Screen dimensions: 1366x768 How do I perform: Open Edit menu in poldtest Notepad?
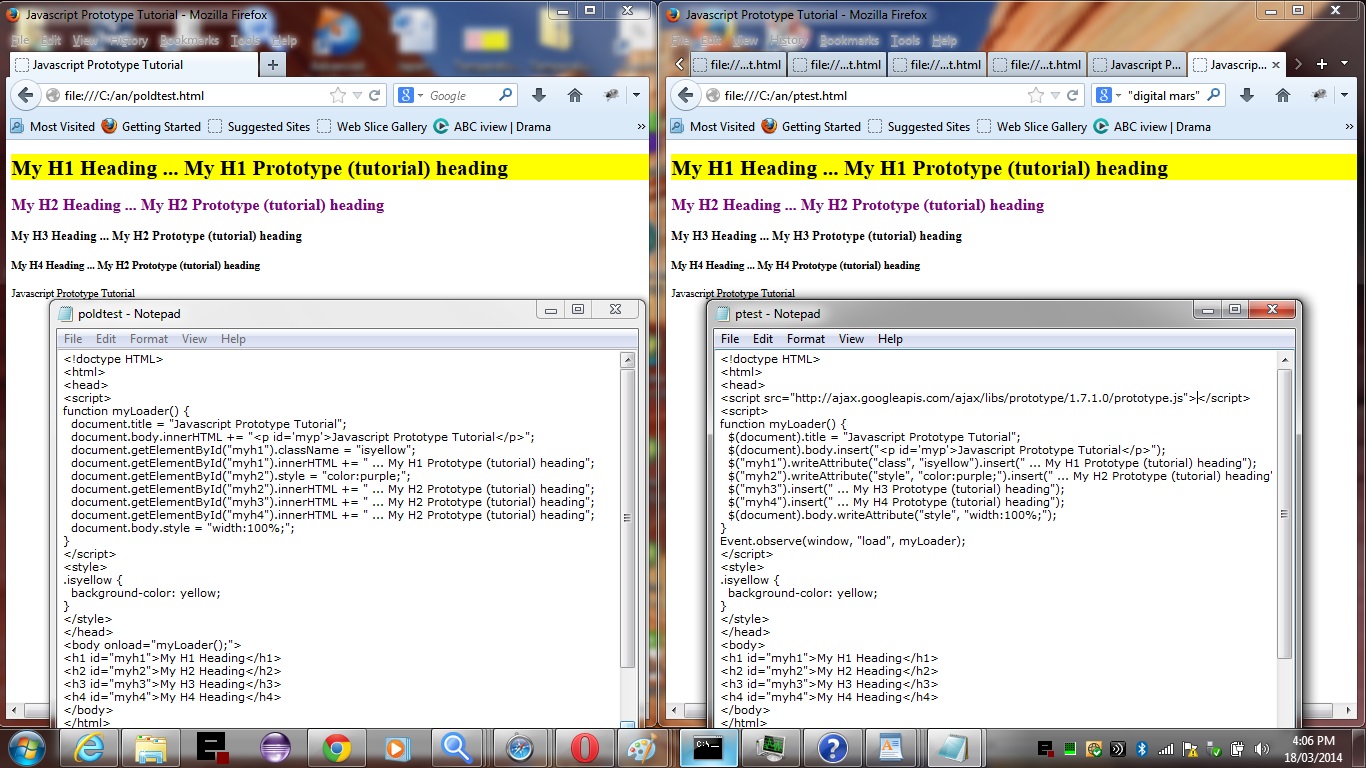point(106,339)
